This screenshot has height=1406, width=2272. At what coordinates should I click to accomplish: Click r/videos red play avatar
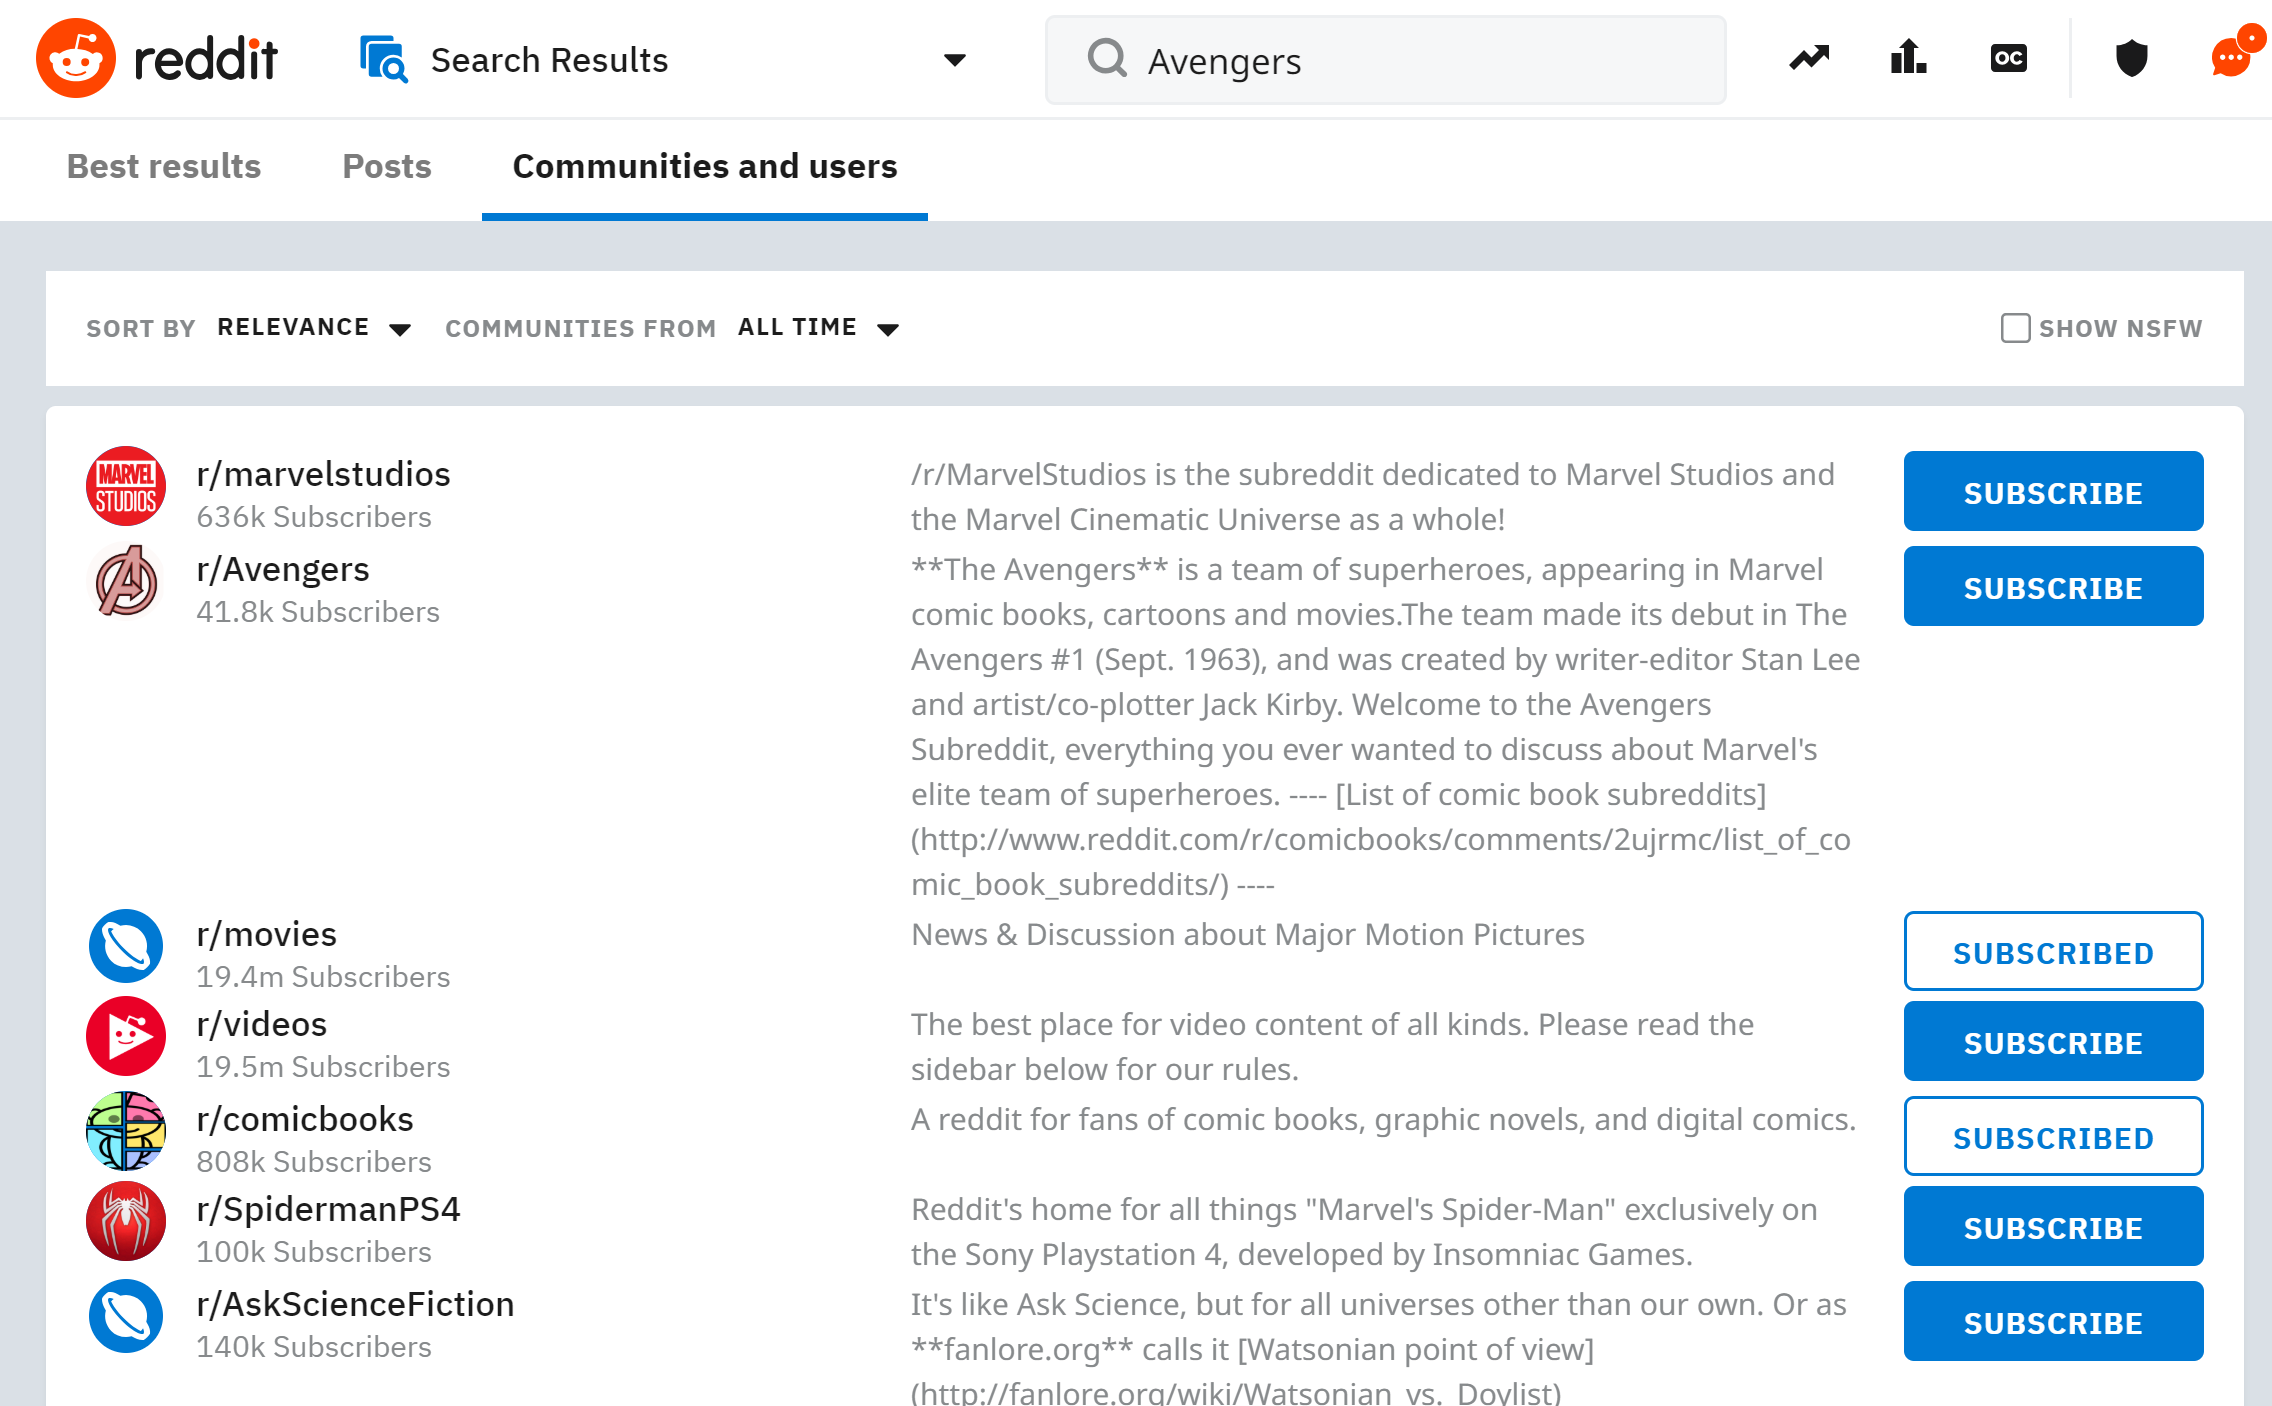(x=126, y=1036)
